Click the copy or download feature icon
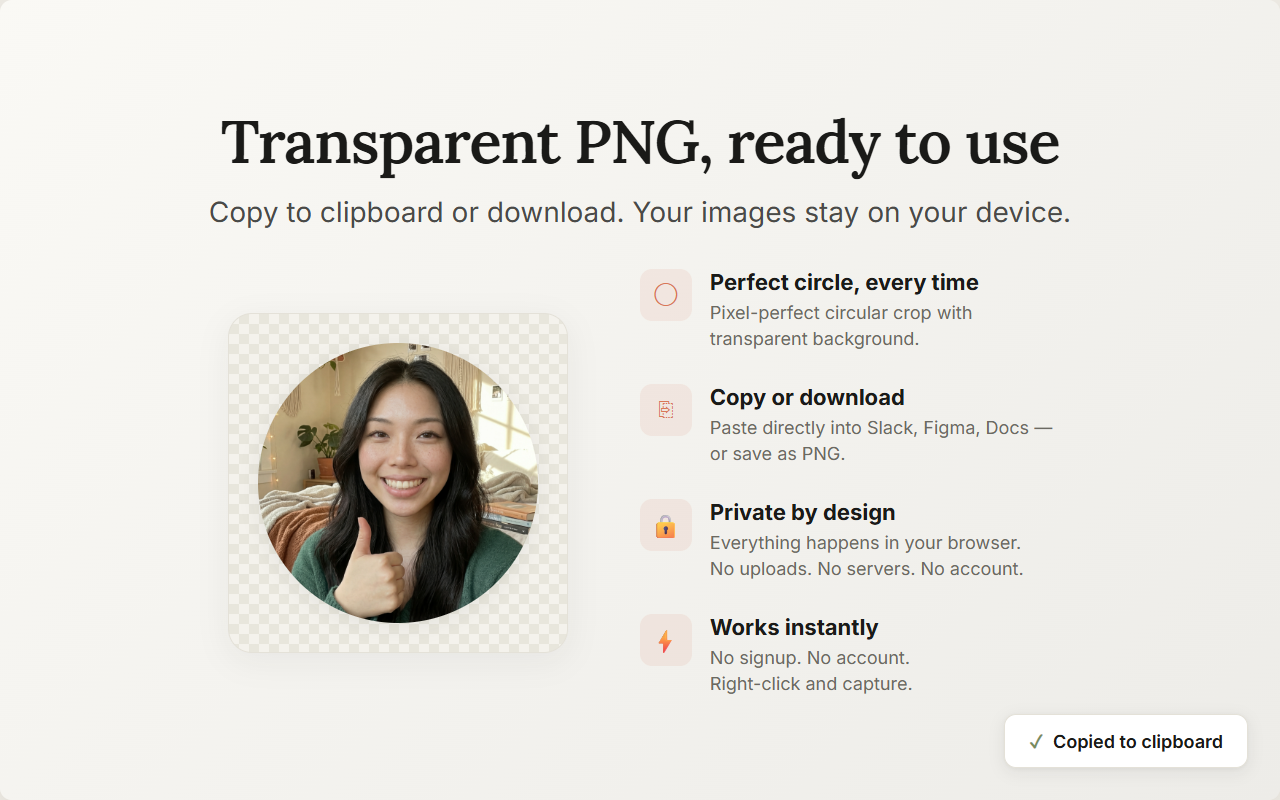Screen dimensions: 1280x800 tap(665, 410)
